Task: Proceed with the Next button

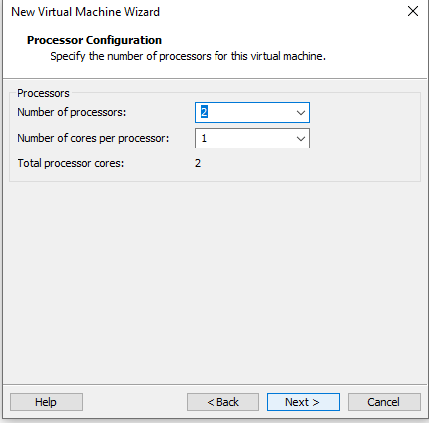Action: (303, 402)
